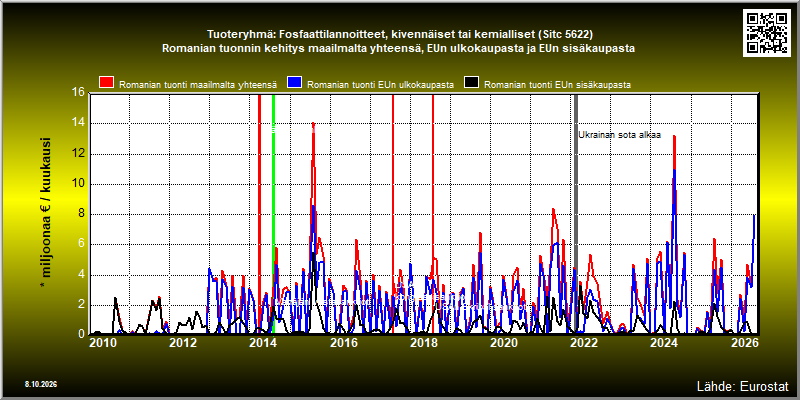Click the 'Ukrainan sota alkaa' annotation
The image size is (800, 400).
[x=619, y=135]
